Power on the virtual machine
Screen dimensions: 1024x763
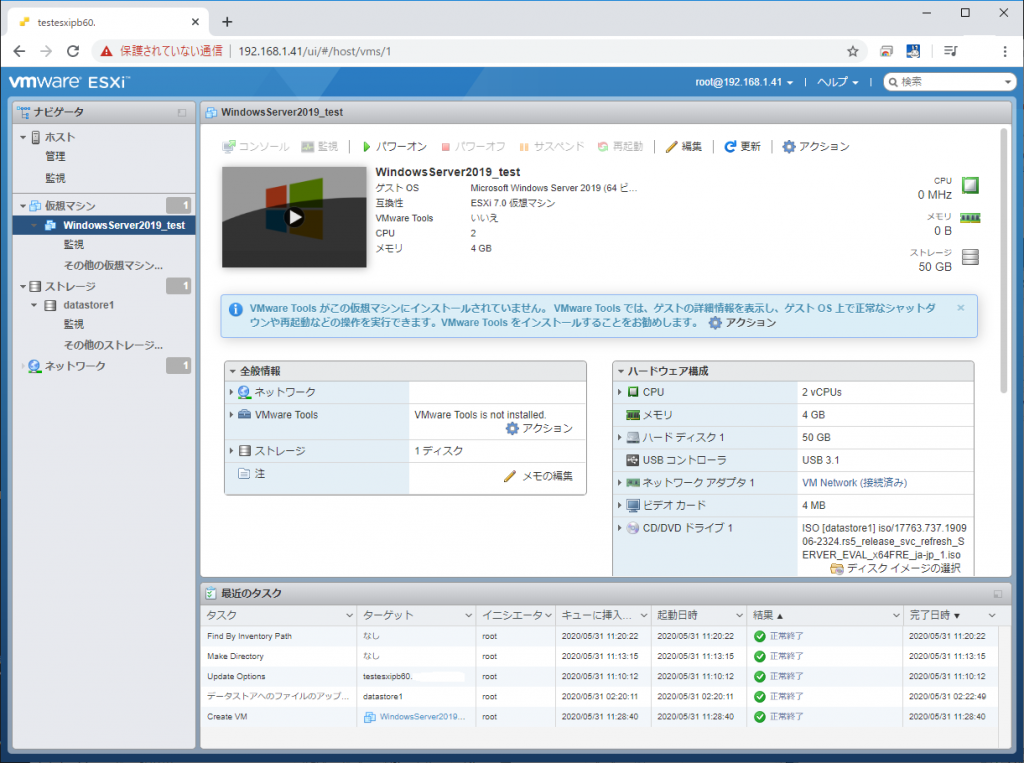(394, 146)
